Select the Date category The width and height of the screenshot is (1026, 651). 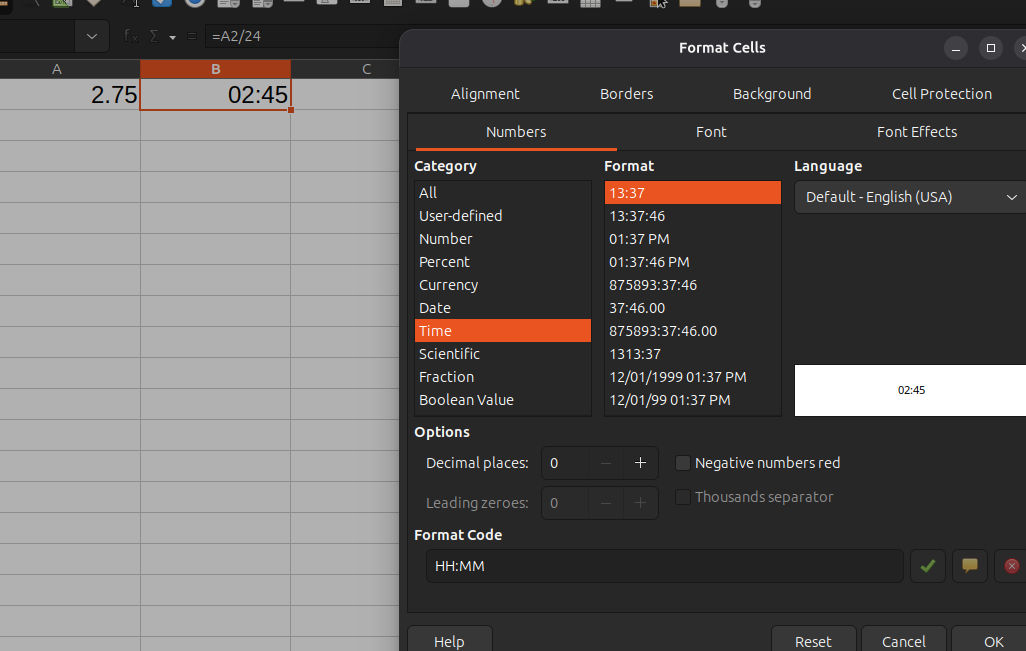(503, 308)
